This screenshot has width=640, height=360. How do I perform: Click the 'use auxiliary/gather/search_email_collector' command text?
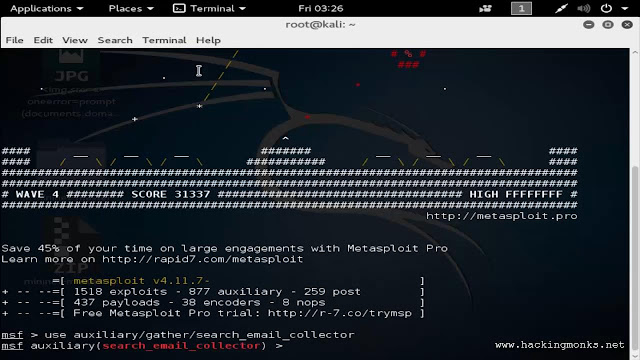199,335
